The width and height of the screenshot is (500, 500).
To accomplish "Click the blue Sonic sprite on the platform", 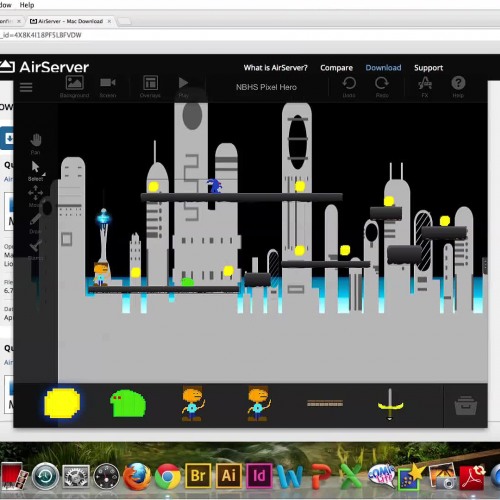I will coord(214,186).
